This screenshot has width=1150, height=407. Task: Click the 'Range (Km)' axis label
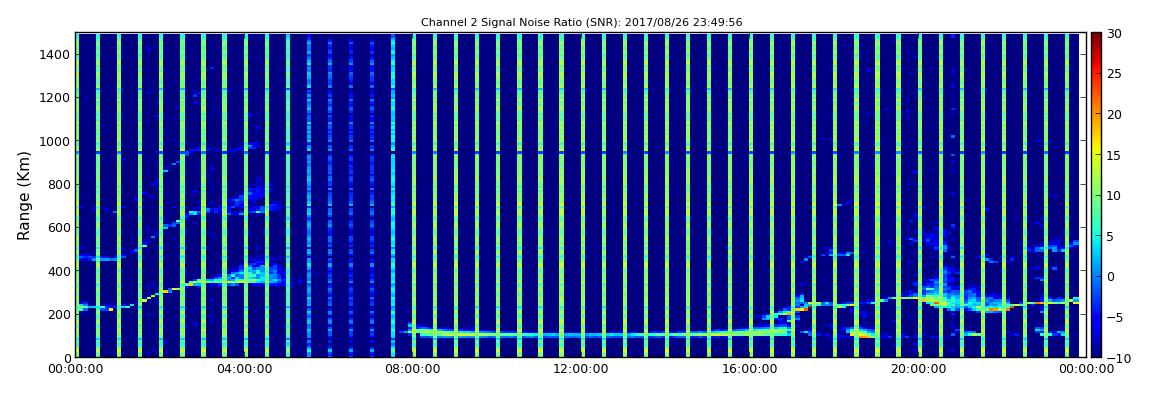[24, 196]
